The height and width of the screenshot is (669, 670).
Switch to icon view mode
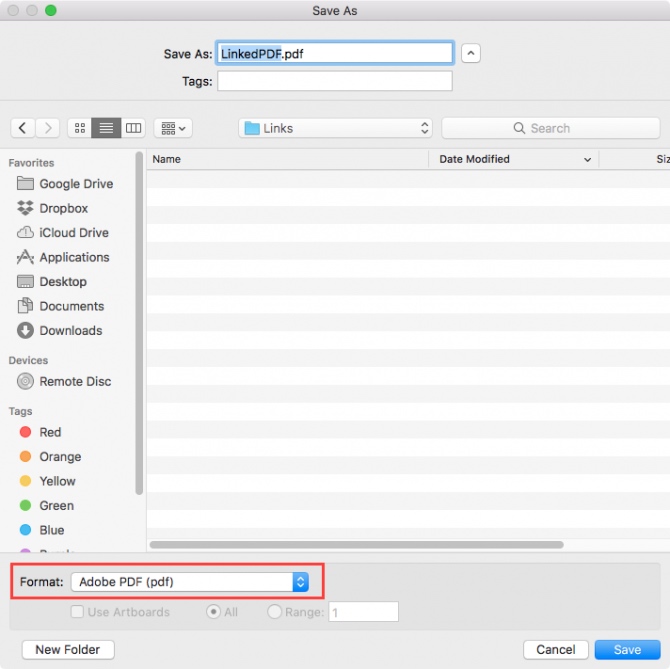[80, 128]
